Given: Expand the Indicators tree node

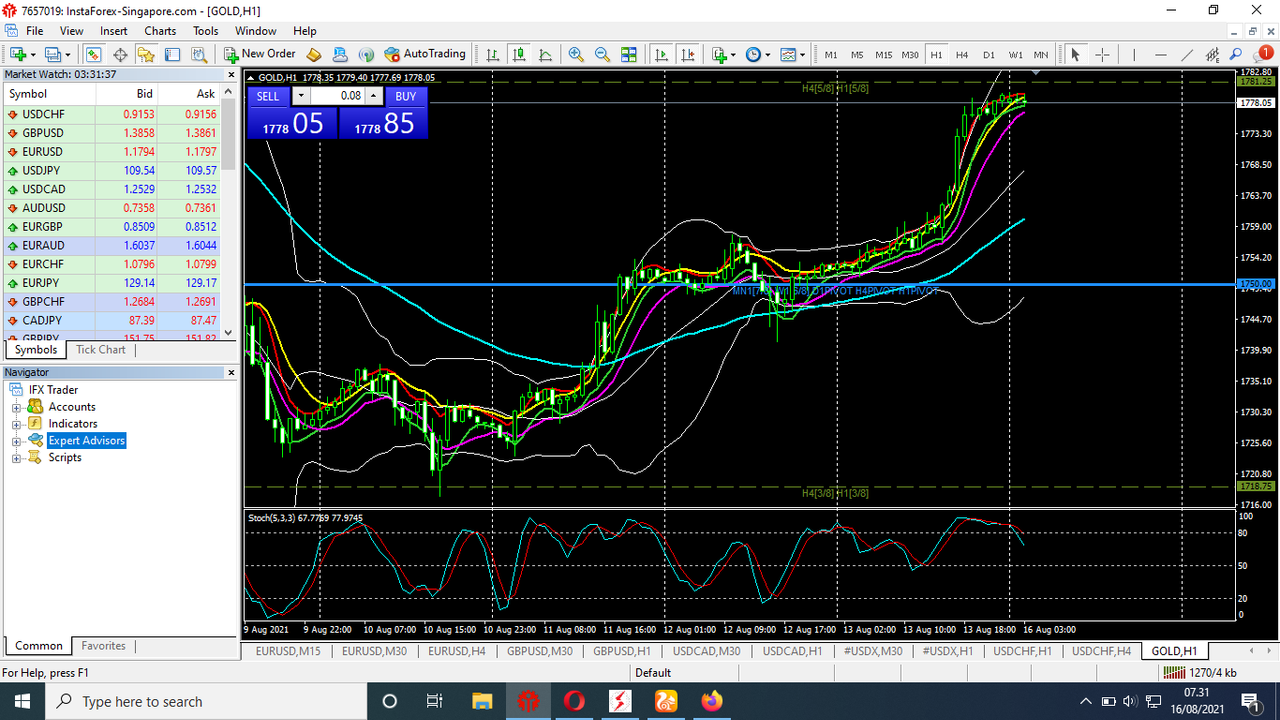Looking at the screenshot, I should point(16,424).
